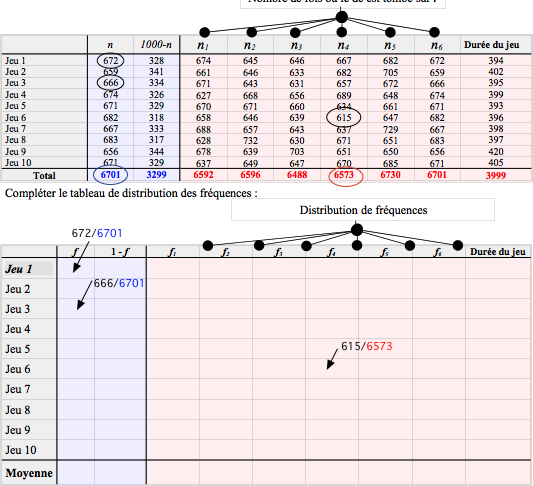The width and height of the screenshot is (533, 486).
Task: Select the value 341 in row Jeu 2
Action: click(x=156, y=72)
